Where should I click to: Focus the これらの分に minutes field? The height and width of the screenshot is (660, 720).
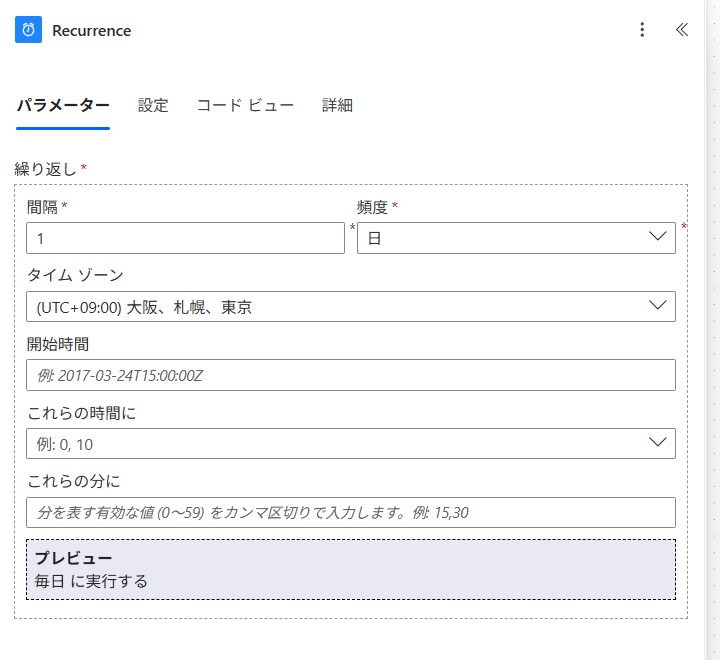(x=350, y=512)
